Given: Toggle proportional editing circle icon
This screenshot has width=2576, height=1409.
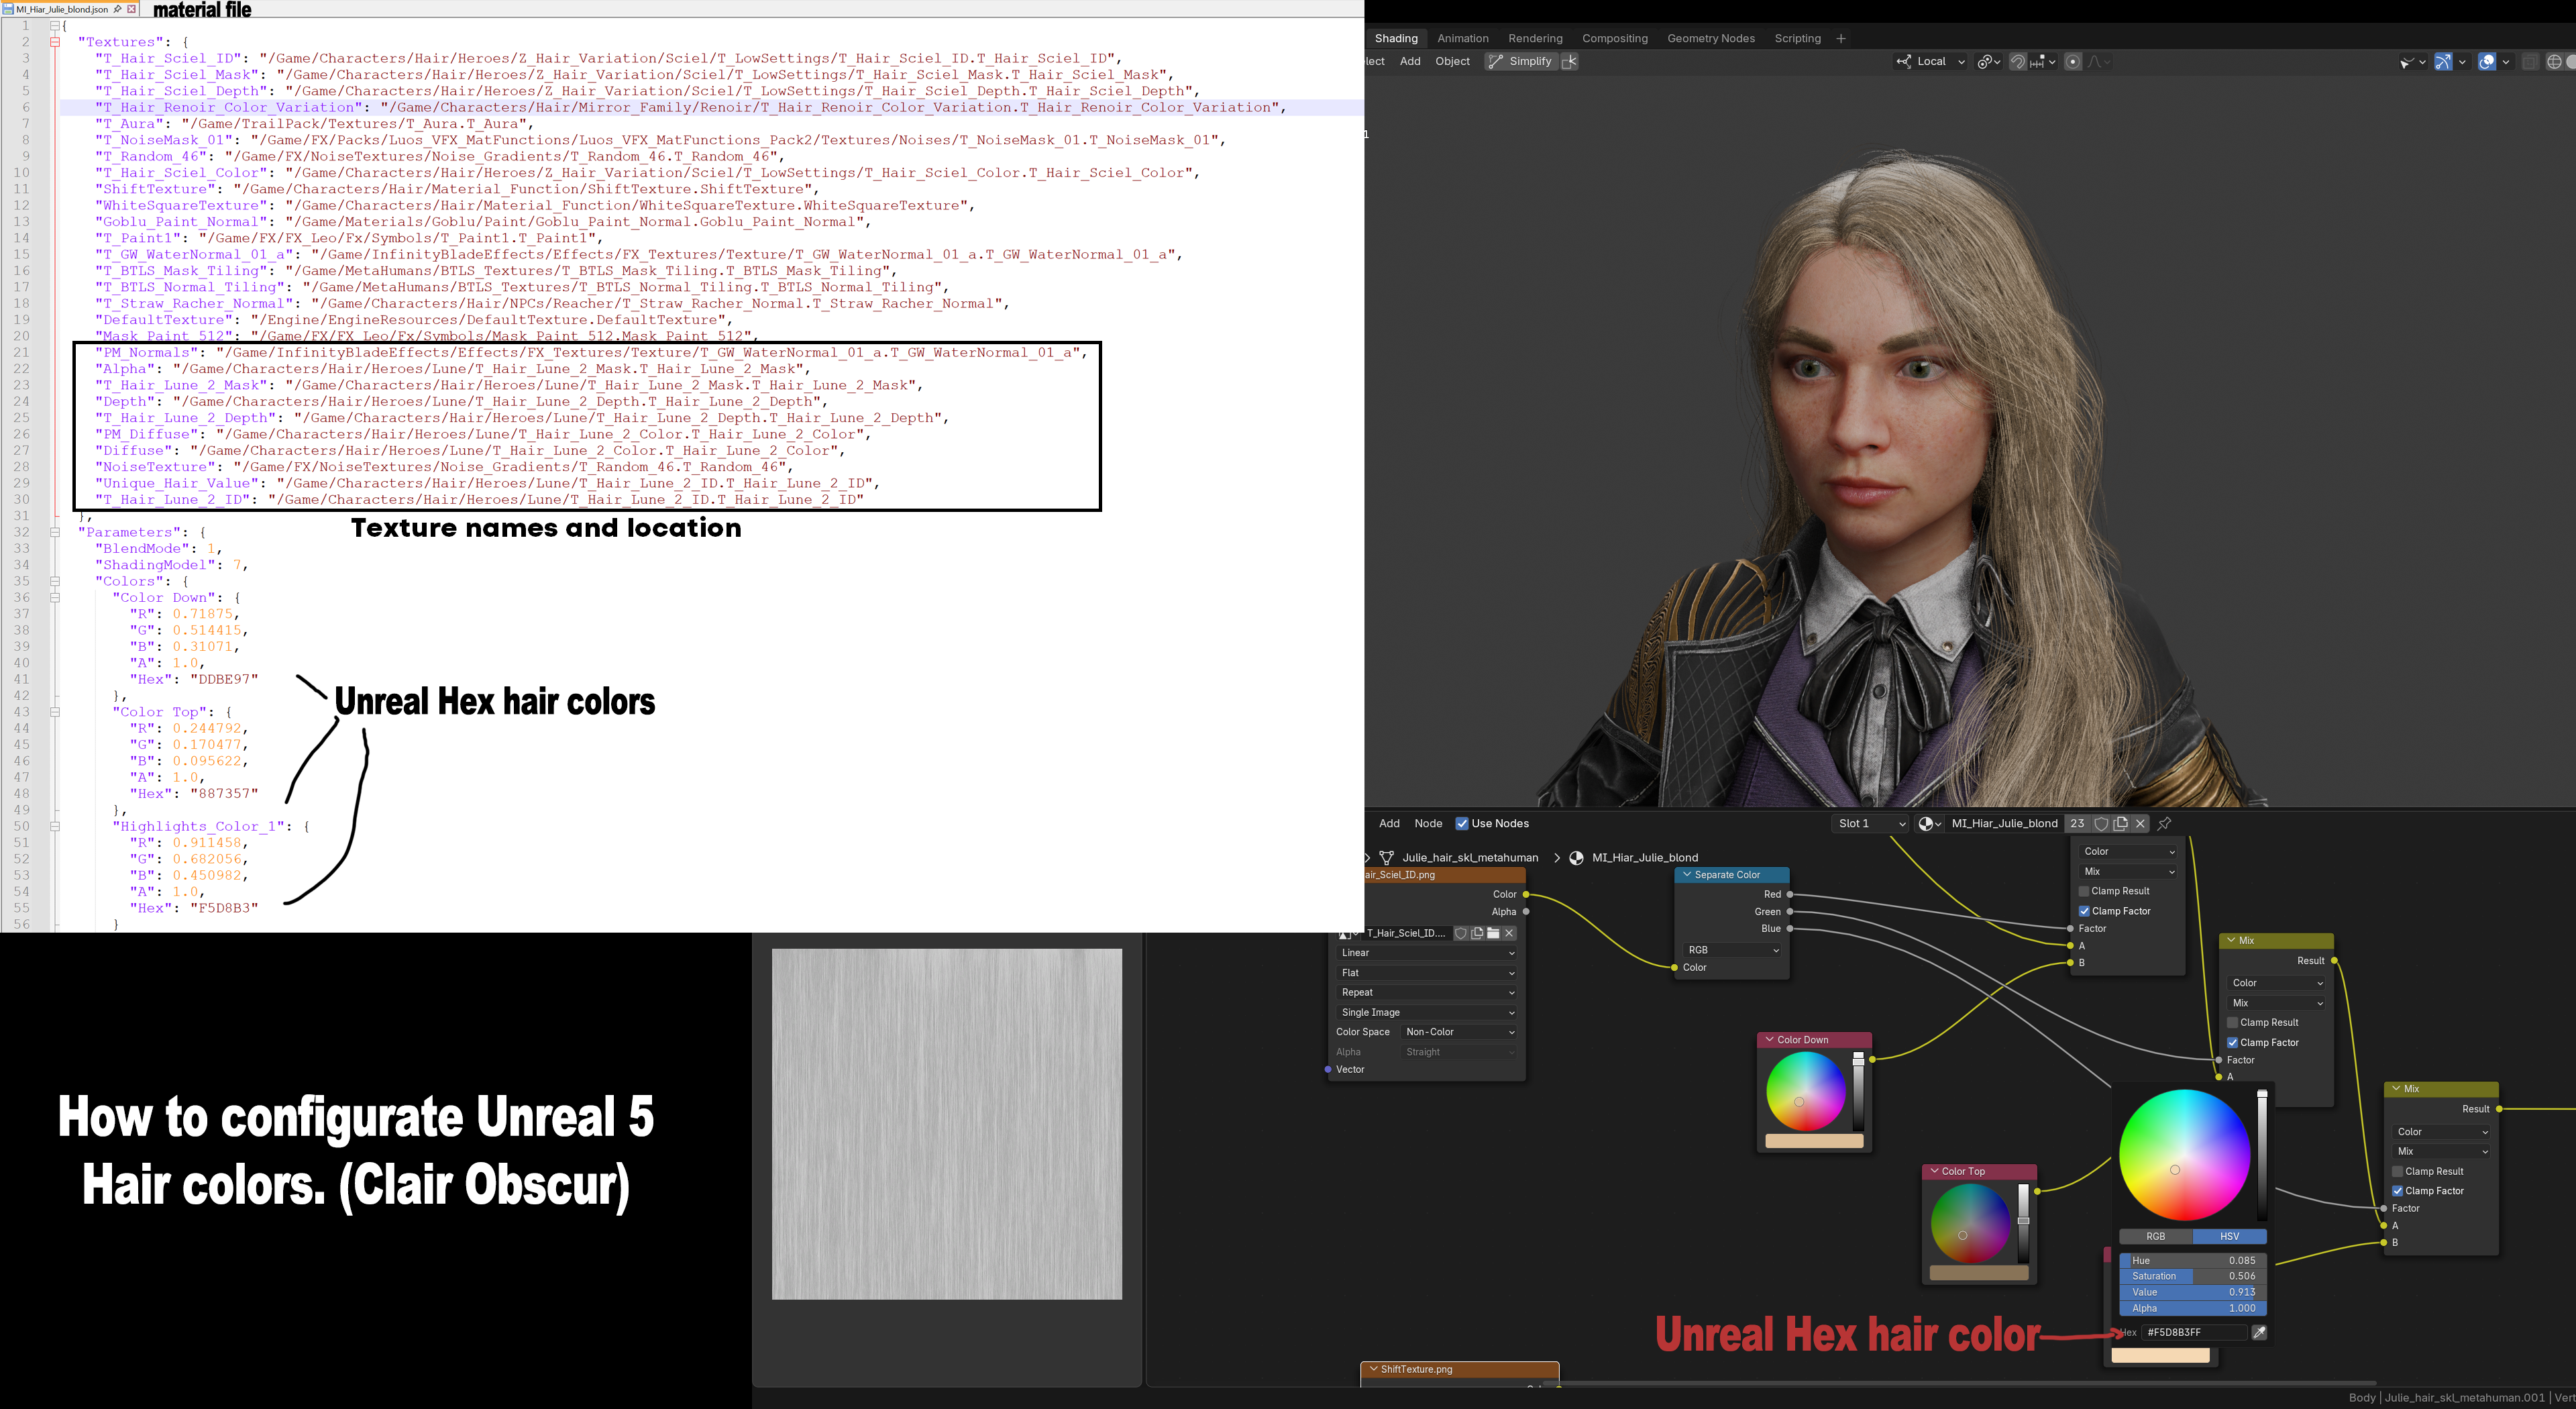Looking at the screenshot, I should point(2073,62).
